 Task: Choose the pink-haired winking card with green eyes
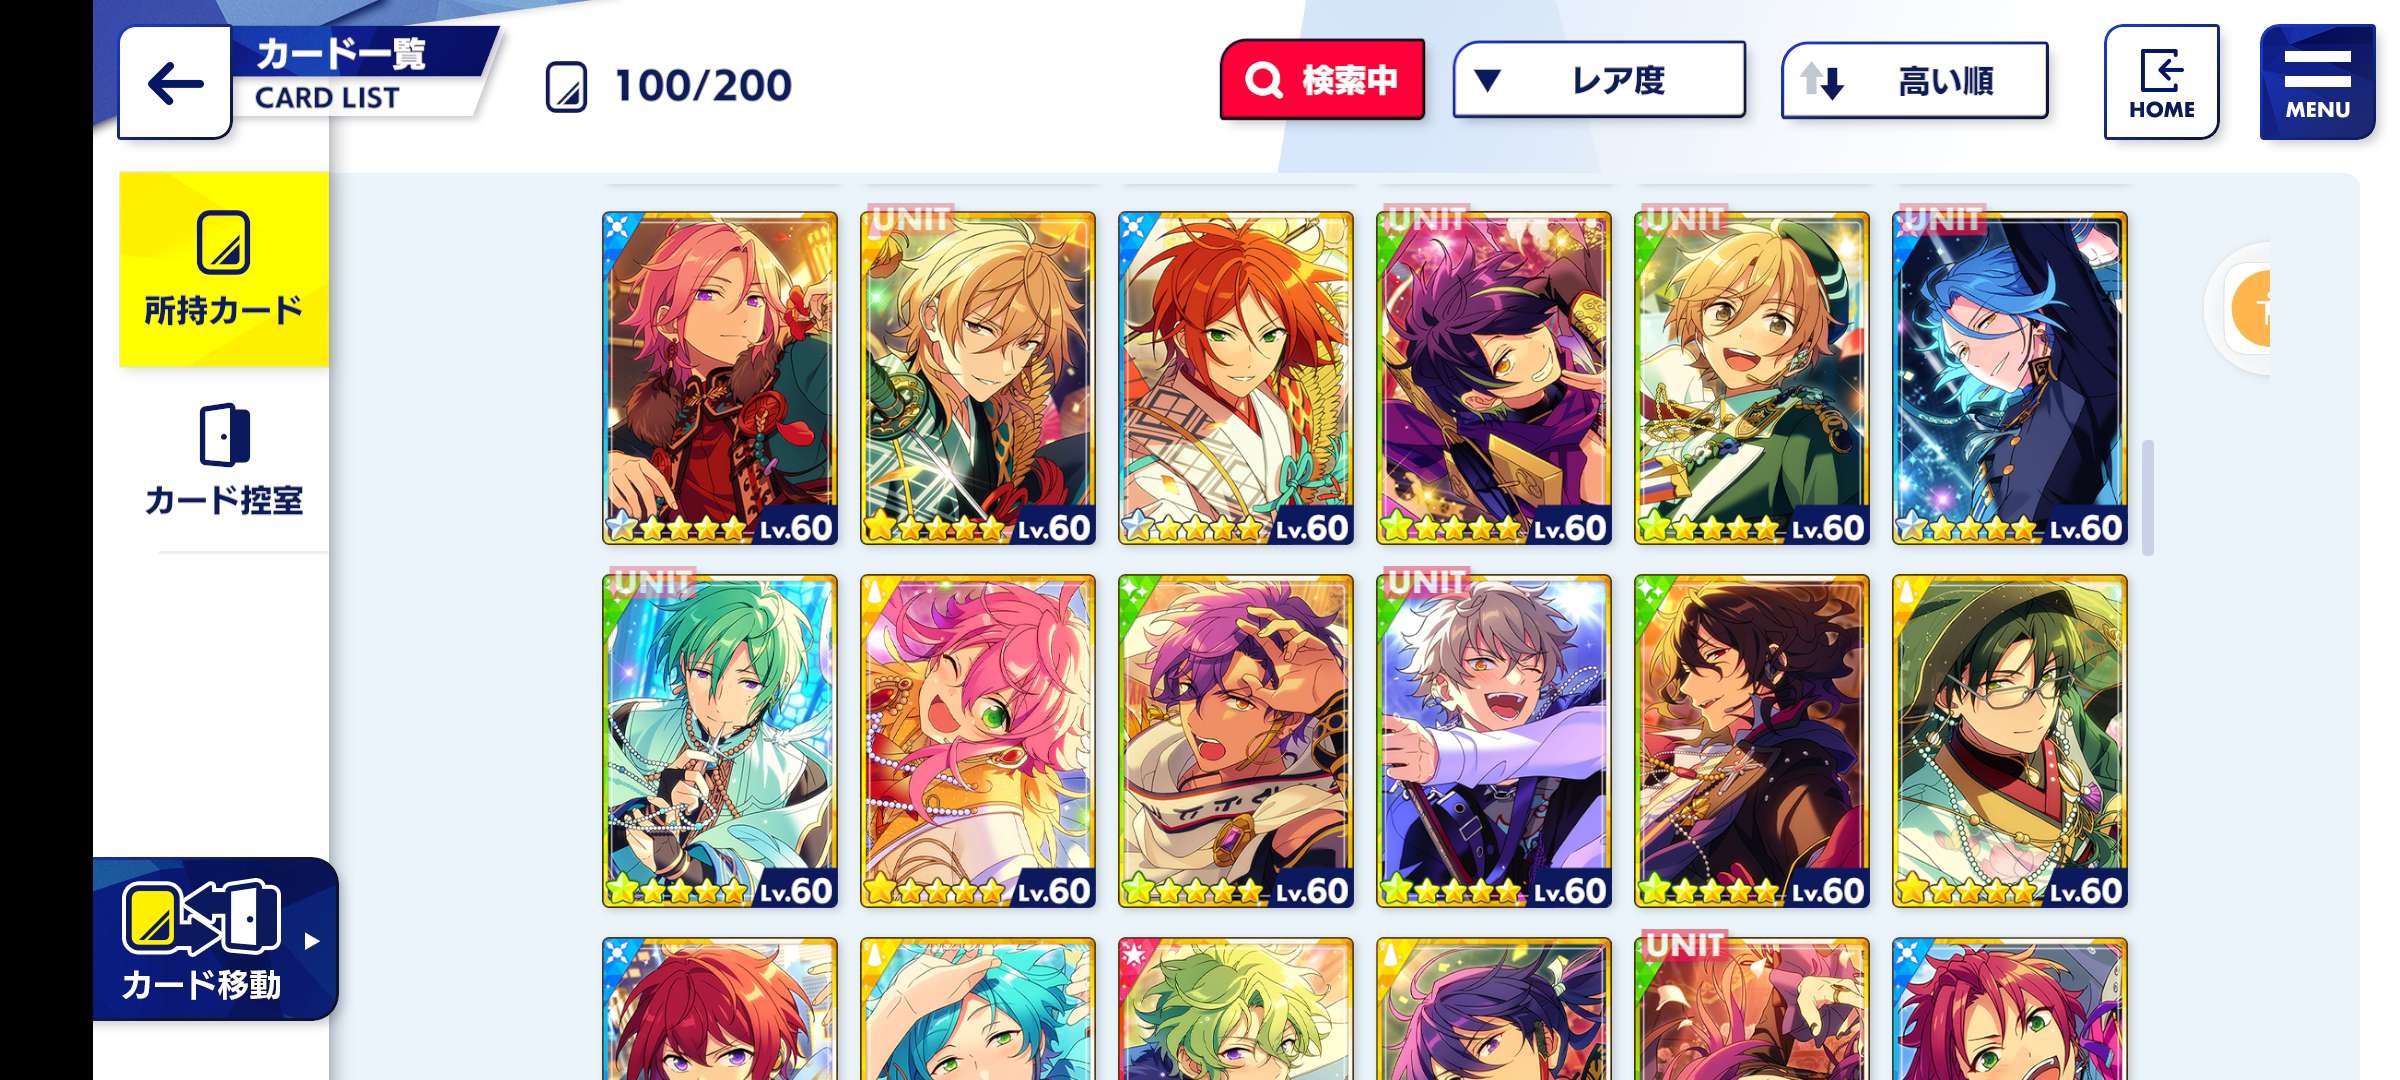click(978, 741)
